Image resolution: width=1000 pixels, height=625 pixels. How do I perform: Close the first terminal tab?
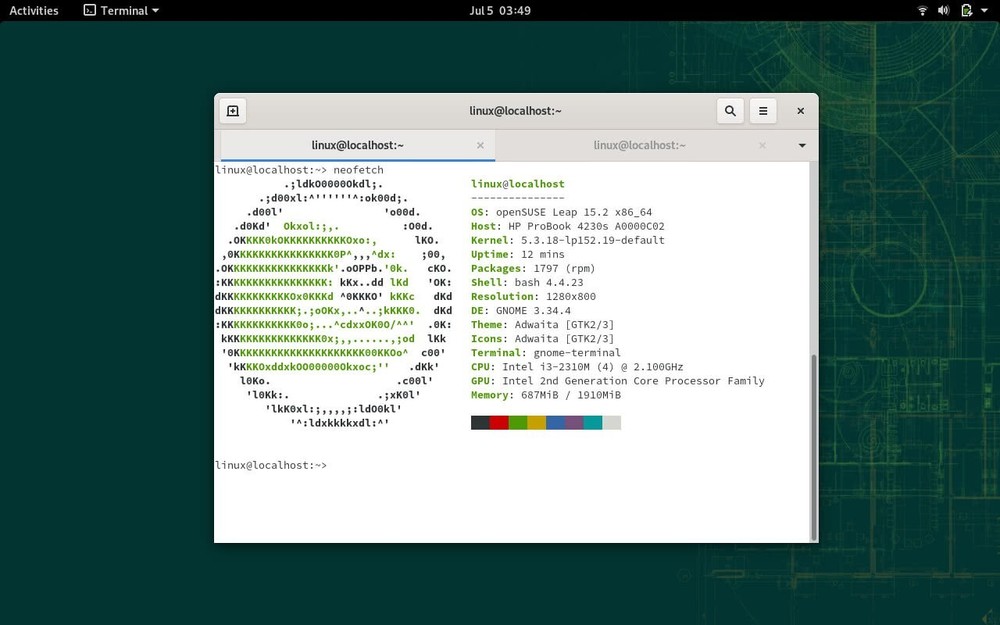click(480, 145)
